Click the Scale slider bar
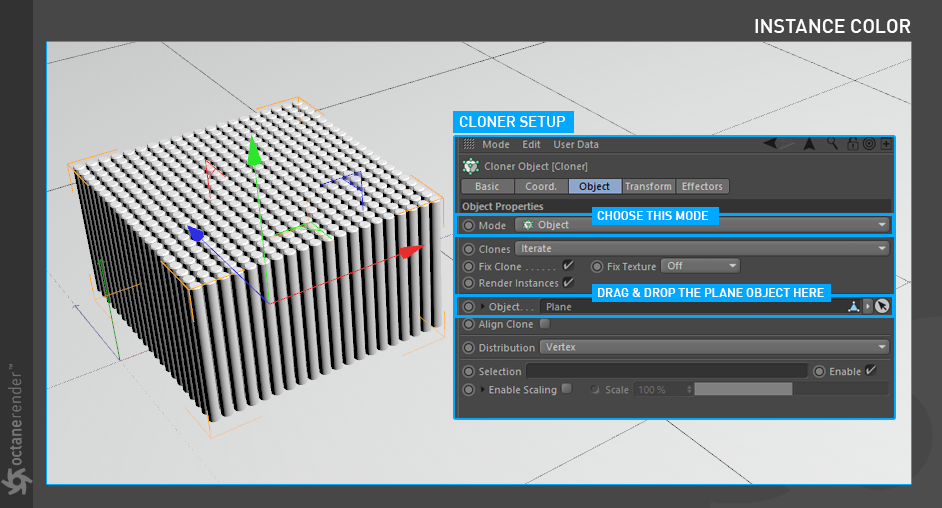This screenshot has height=508, width=942. coord(790,389)
